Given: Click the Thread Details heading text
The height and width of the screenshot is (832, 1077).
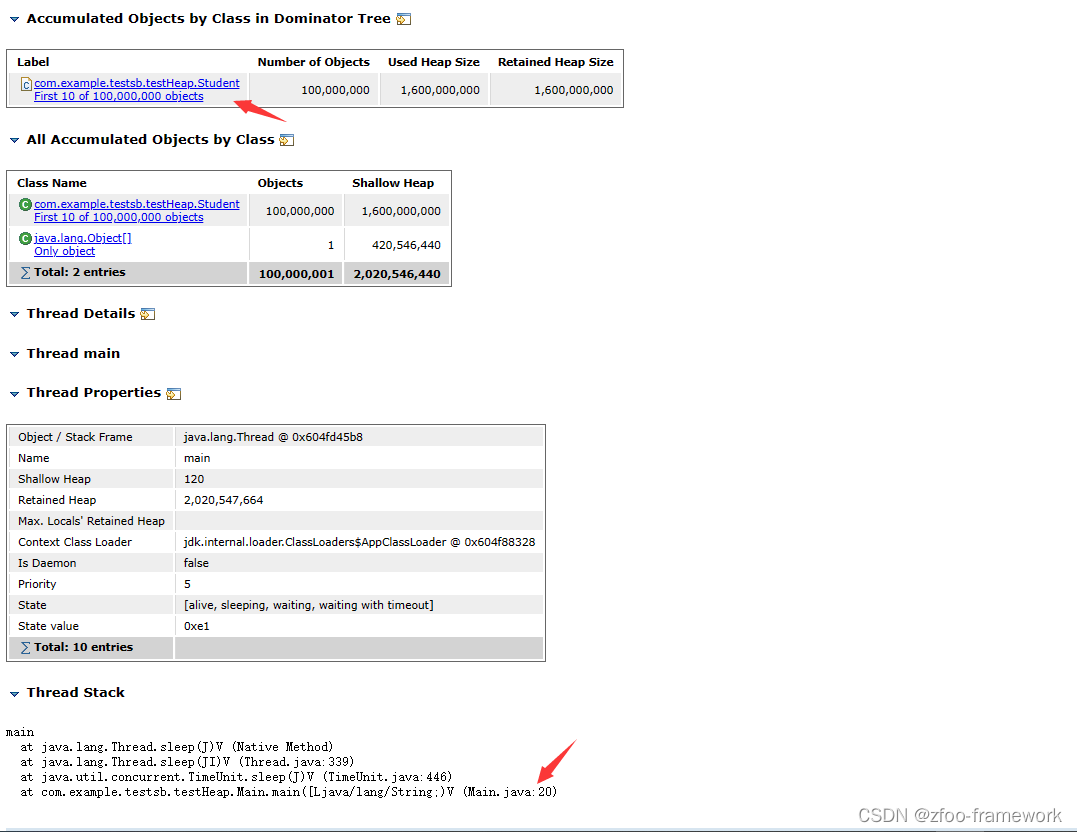Looking at the screenshot, I should (x=81, y=313).
